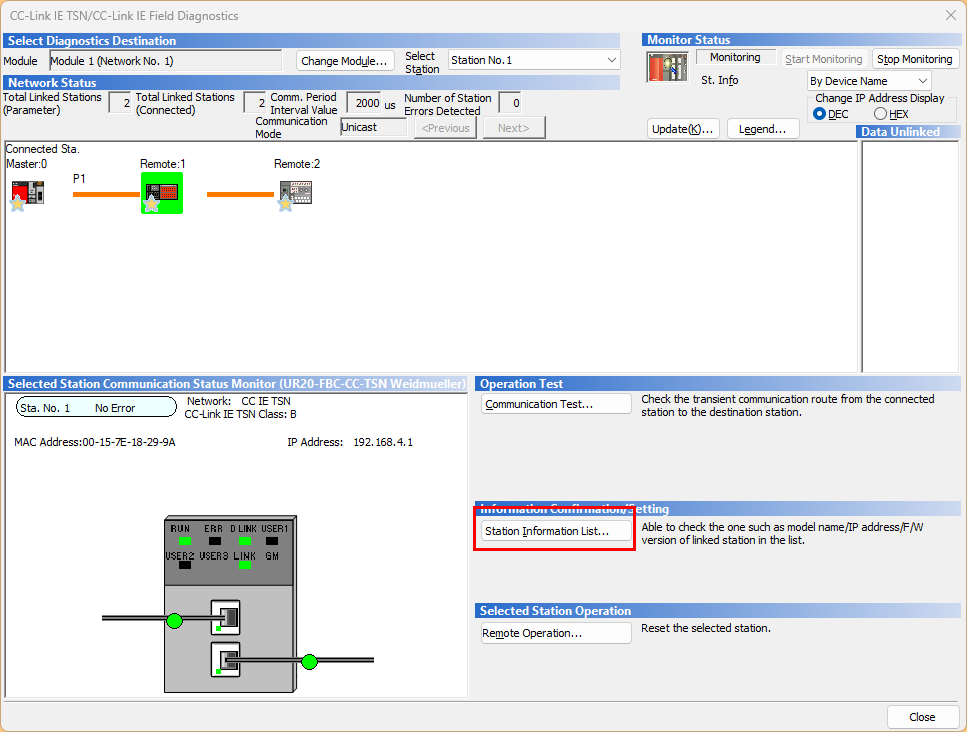The height and width of the screenshot is (732, 967).
Task: Stop monitoring the network
Action: coord(915,59)
